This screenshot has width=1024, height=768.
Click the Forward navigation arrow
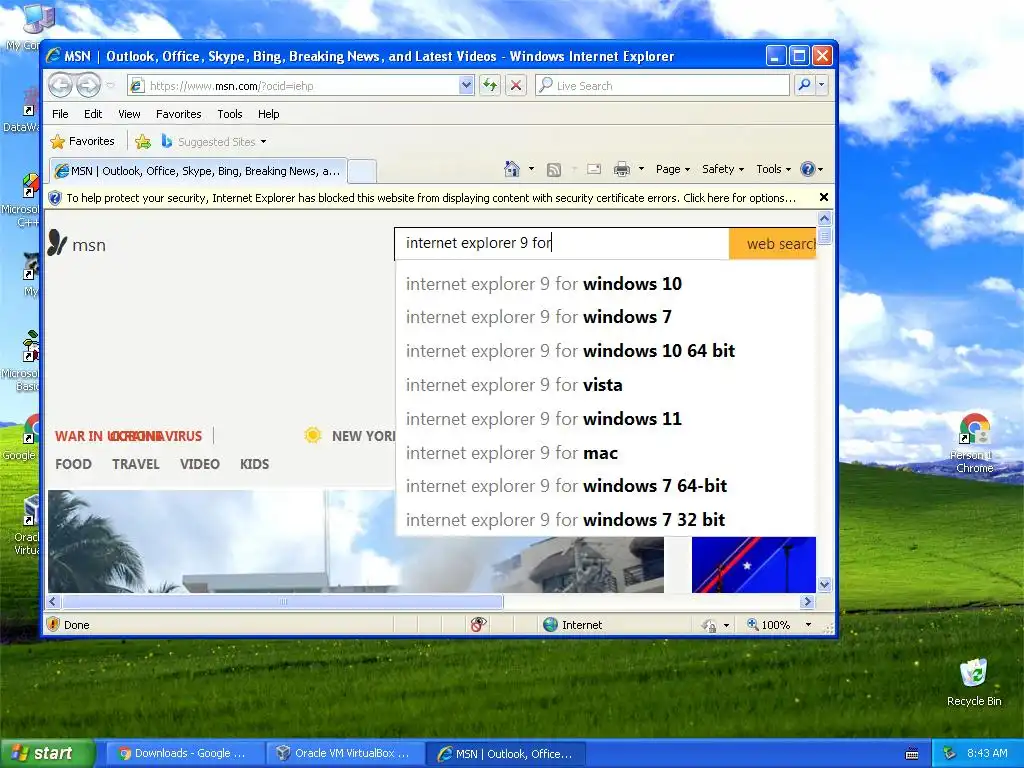coord(88,86)
